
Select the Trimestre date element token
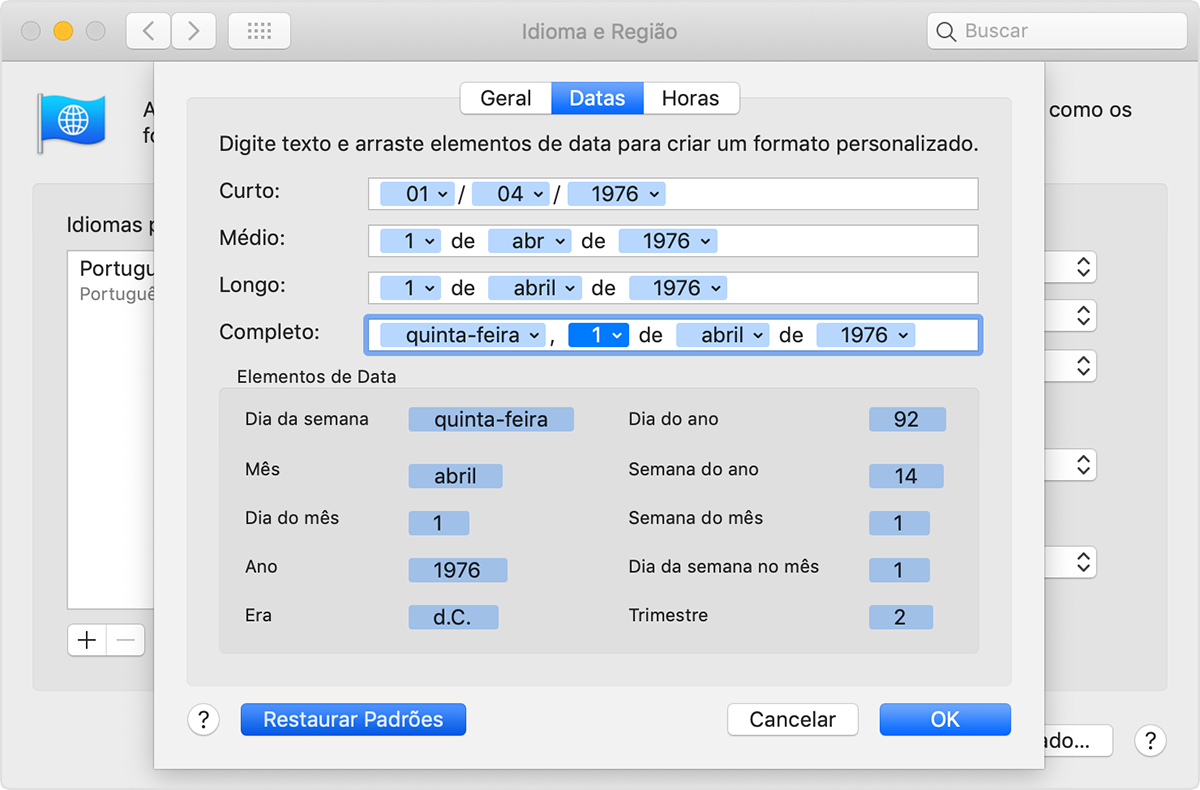tap(900, 617)
